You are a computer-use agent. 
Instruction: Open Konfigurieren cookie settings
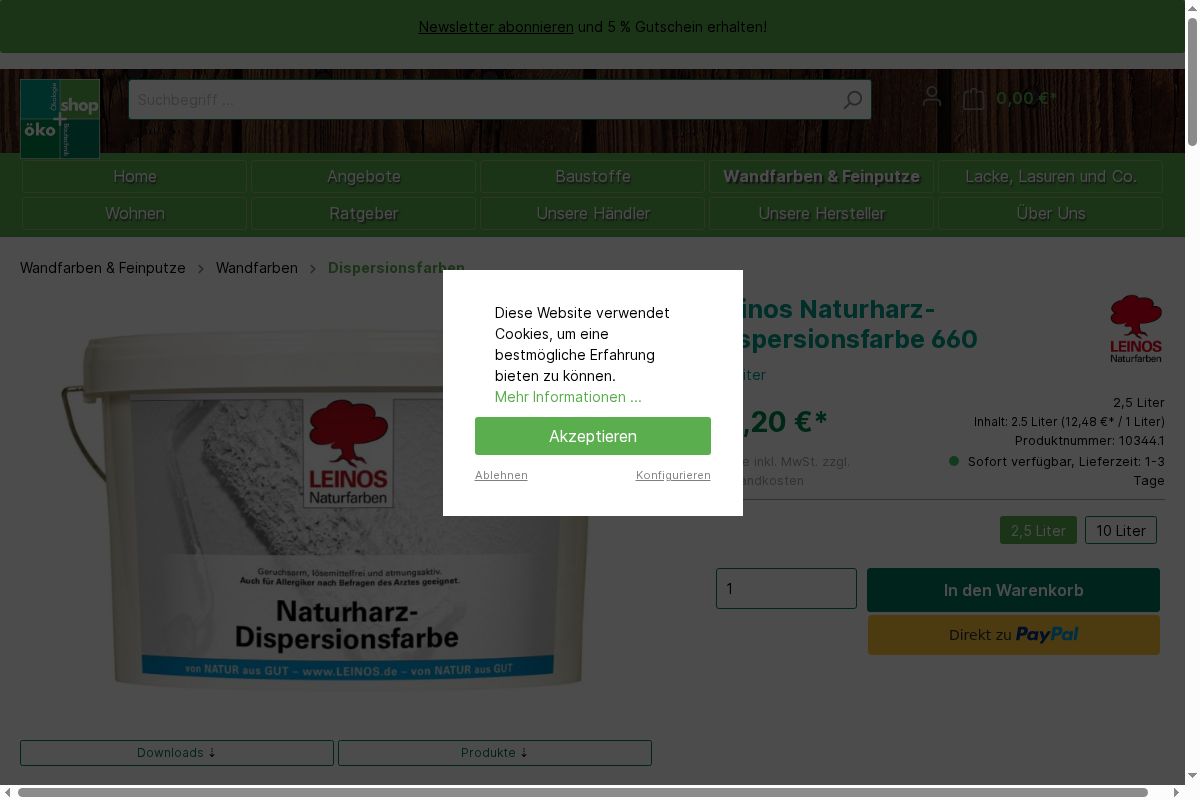pos(673,475)
